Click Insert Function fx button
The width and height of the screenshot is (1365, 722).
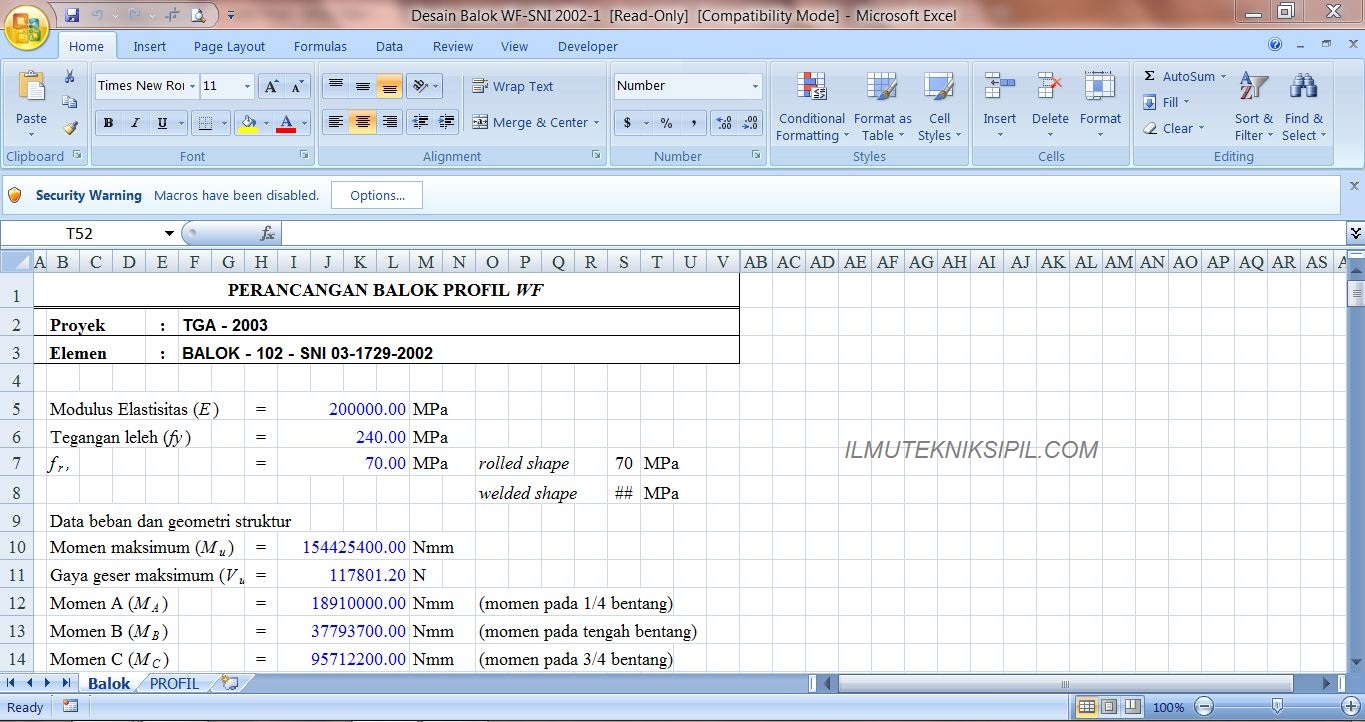coord(267,233)
